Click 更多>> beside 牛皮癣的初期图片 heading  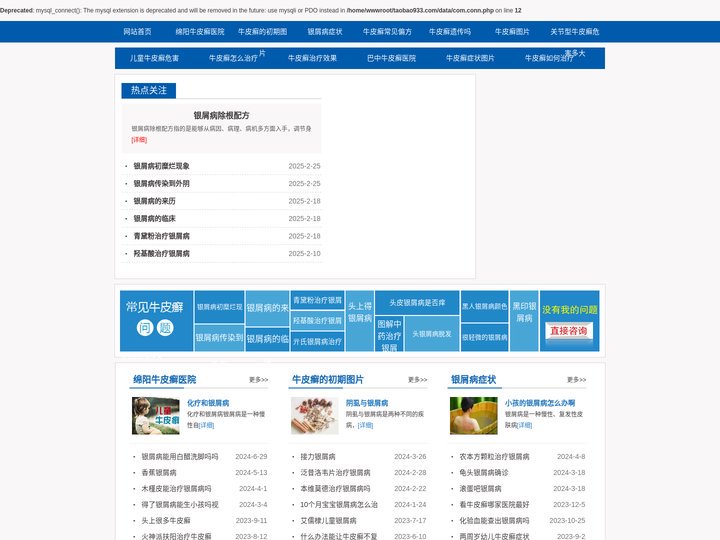(417, 380)
